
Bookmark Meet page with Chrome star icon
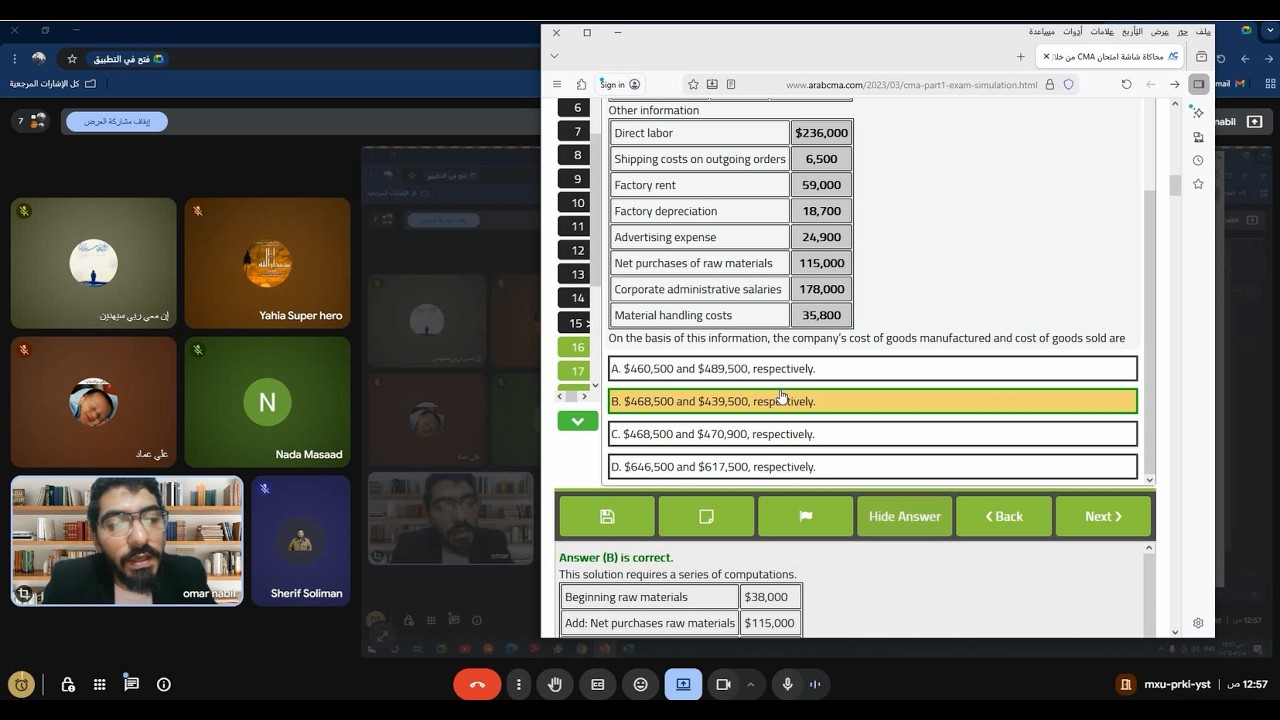tap(72, 59)
